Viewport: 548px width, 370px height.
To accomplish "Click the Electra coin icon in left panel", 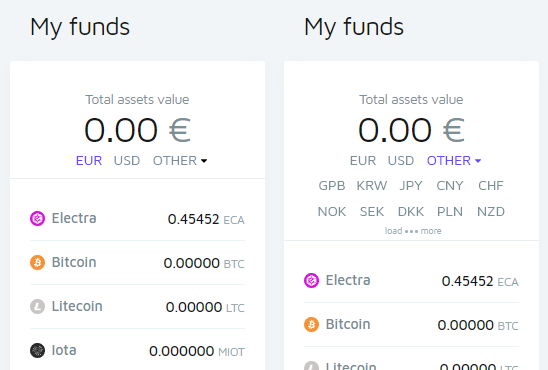I will [x=37, y=219].
